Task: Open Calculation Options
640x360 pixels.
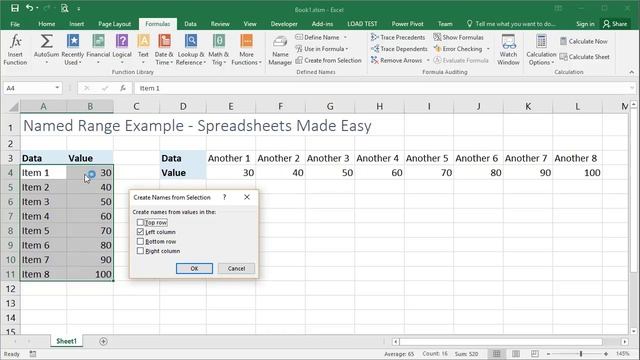Action: (541, 49)
